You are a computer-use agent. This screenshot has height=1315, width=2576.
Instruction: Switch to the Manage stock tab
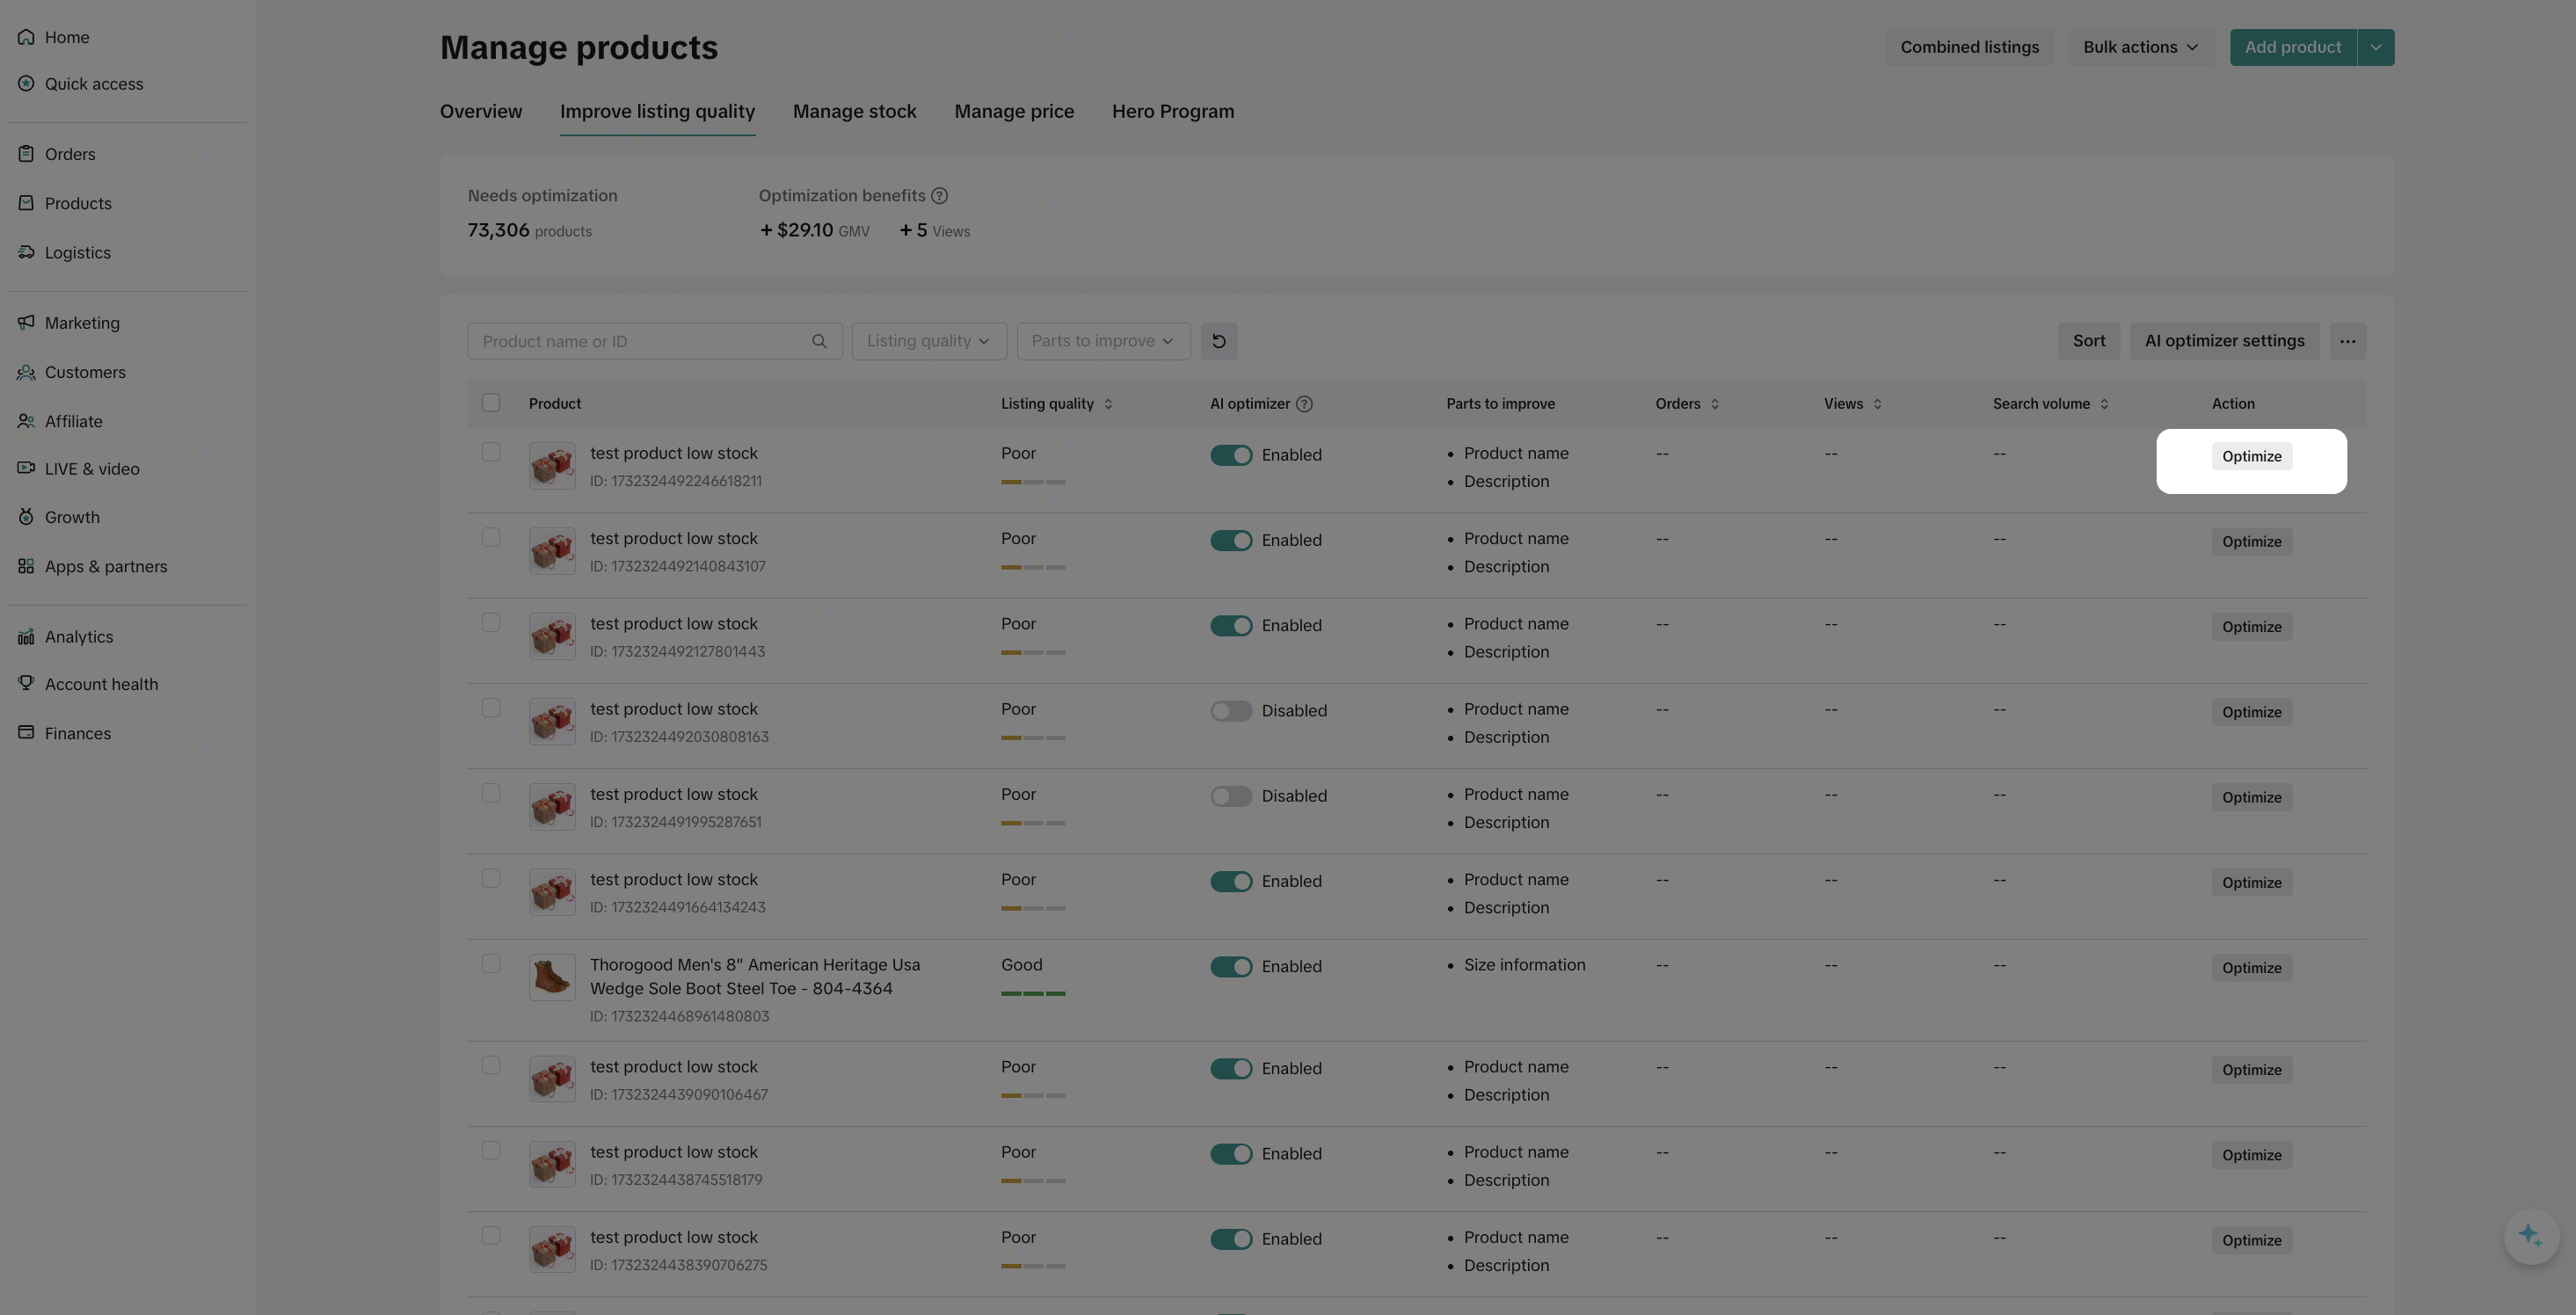click(854, 112)
